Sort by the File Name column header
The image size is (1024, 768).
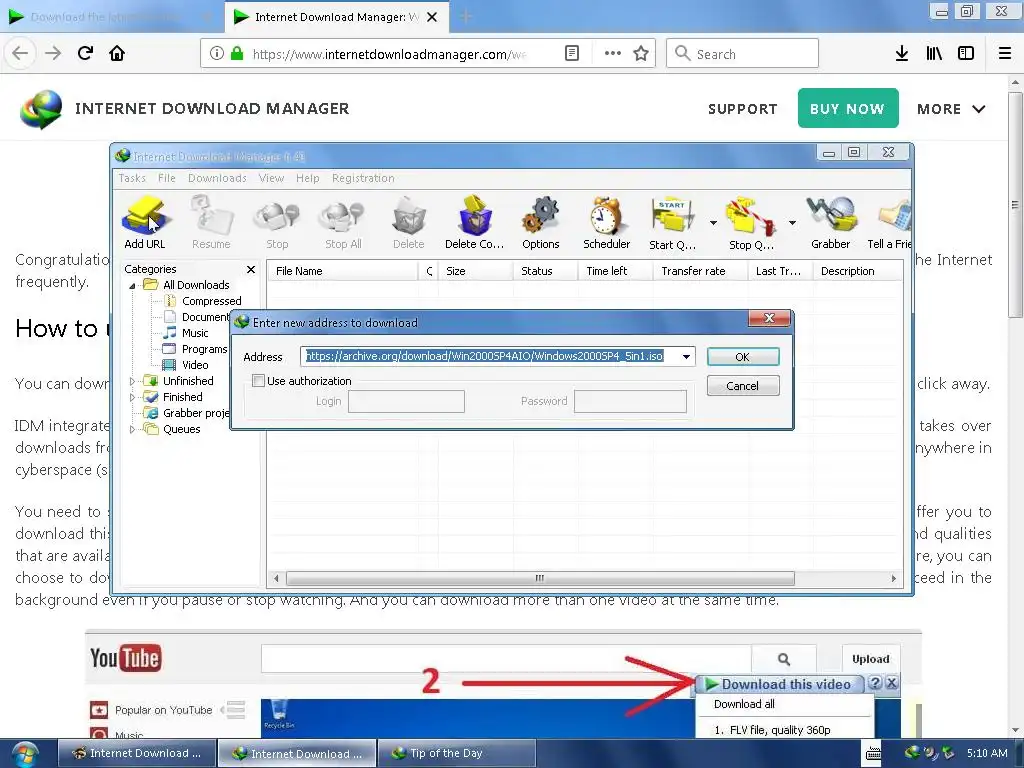343,271
